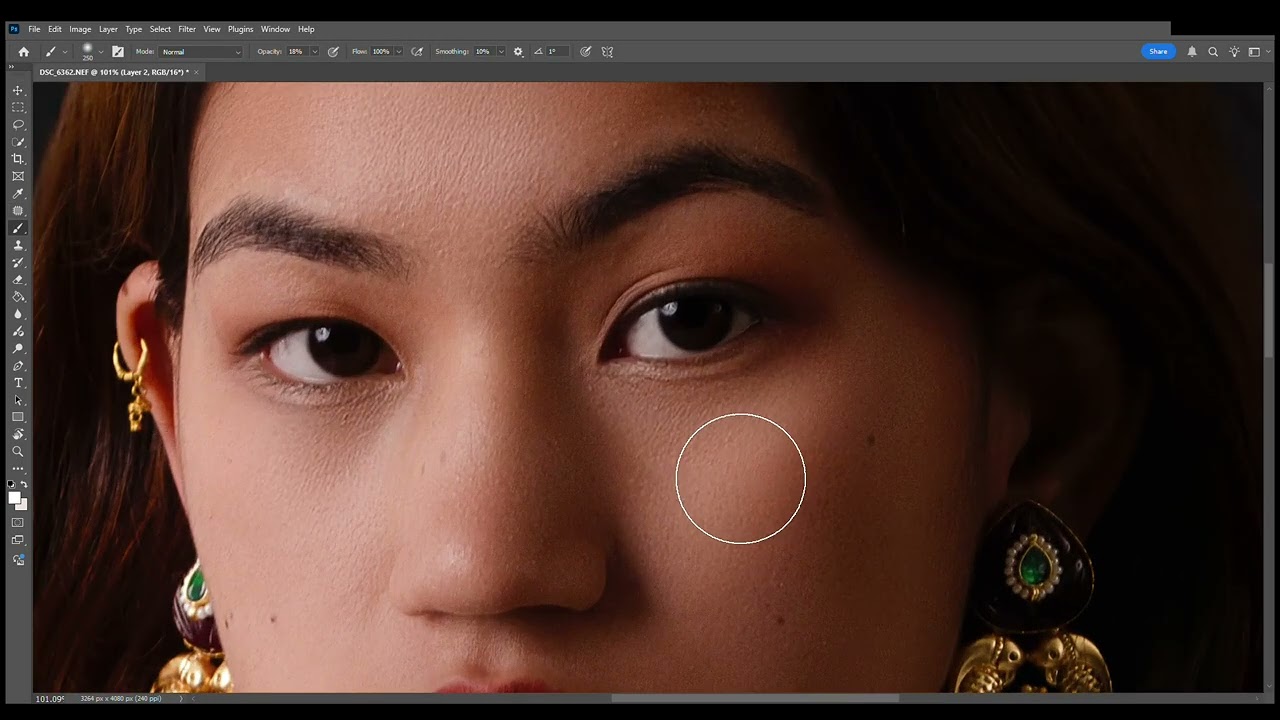
Task: Select the Zoom tool
Action: click(18, 451)
